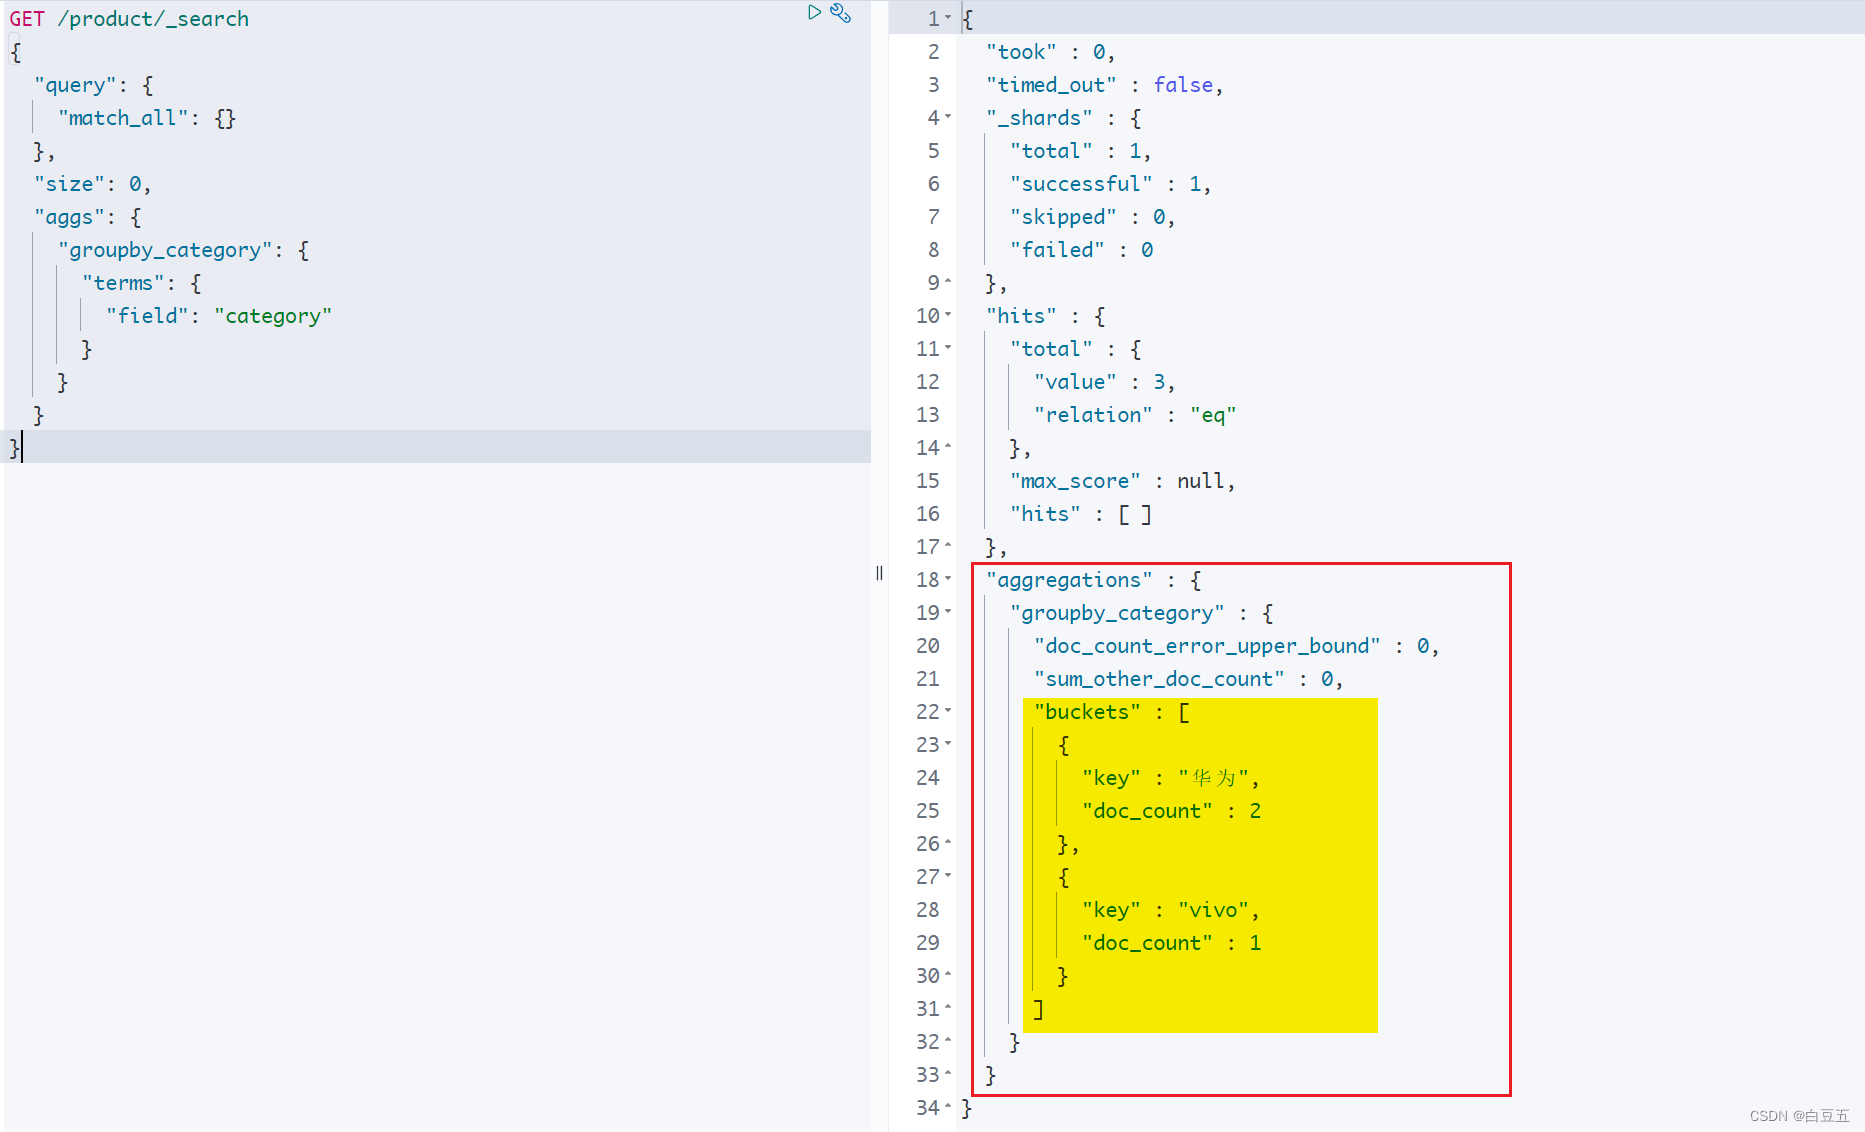The height and width of the screenshot is (1132, 1865).
Task: Click the "query" key in request
Action: [x=75, y=85]
